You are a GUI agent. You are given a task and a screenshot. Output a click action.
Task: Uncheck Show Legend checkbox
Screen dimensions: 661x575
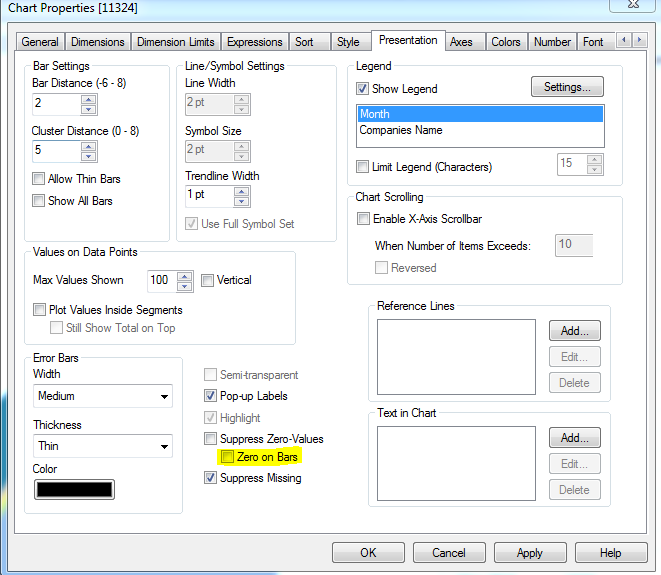362,89
